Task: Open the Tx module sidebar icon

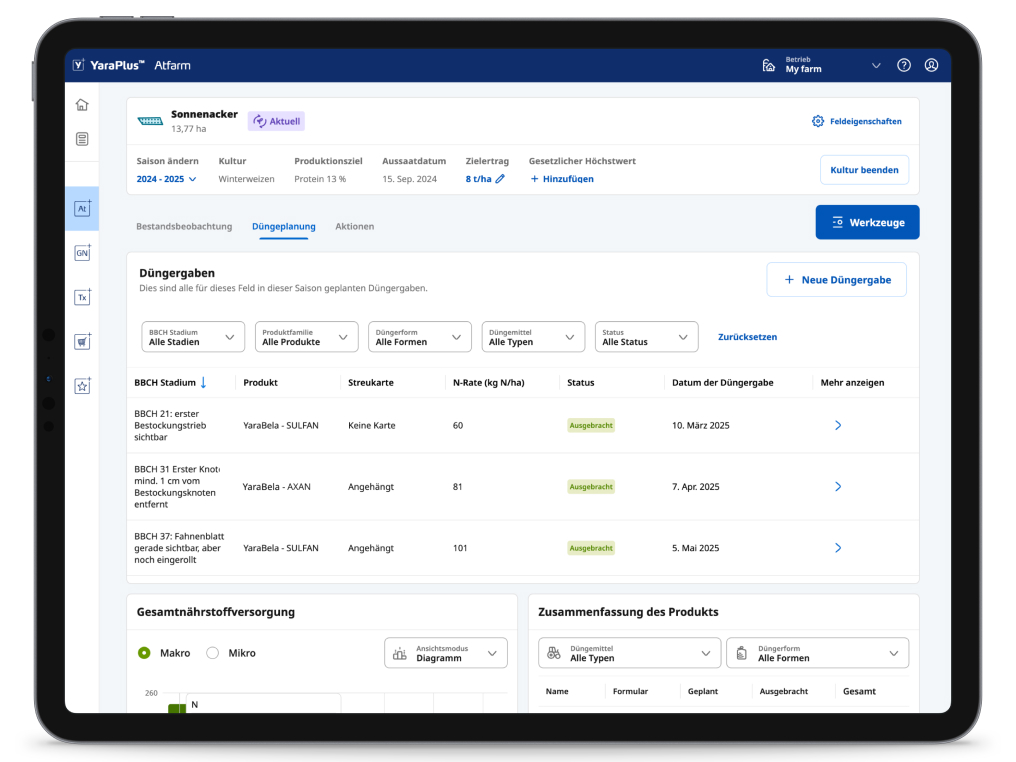Action: click(x=82, y=297)
